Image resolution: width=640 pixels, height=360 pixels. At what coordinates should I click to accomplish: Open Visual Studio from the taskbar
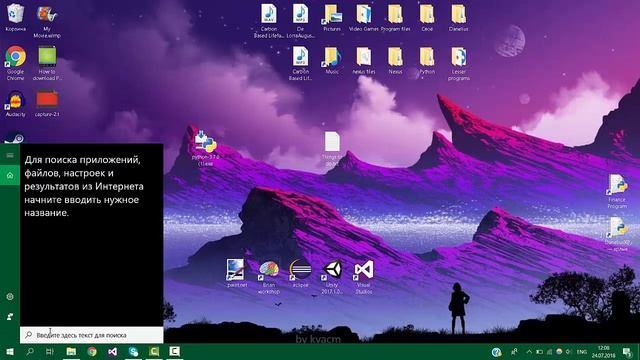(113, 351)
